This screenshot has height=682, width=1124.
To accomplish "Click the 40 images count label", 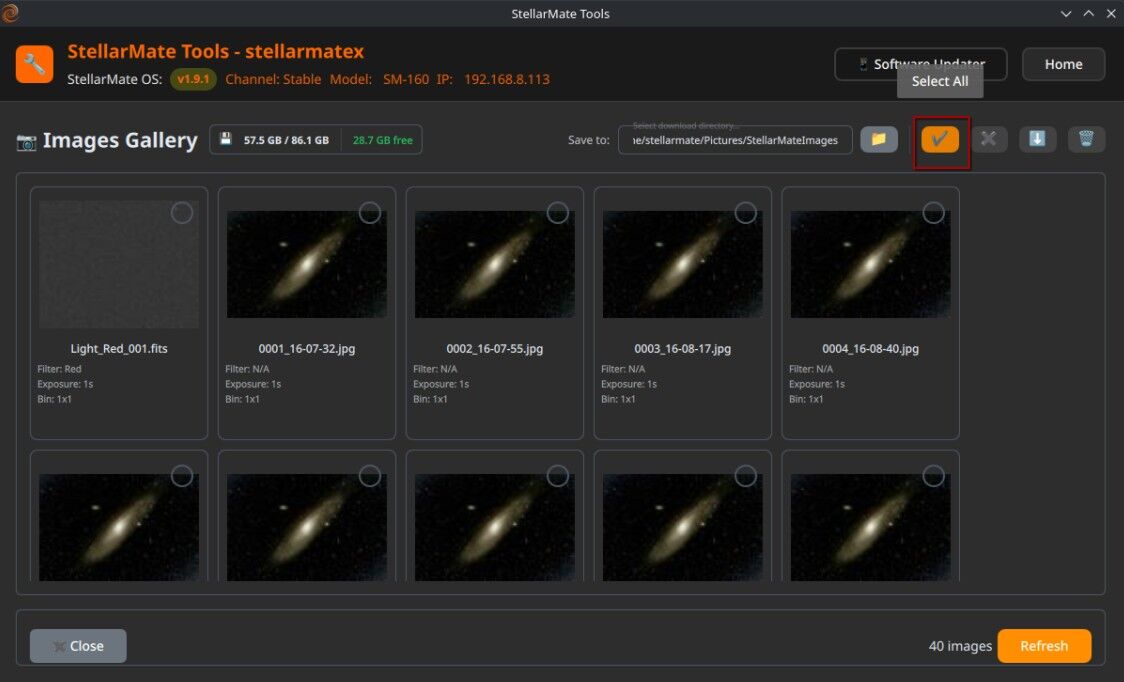I will [960, 646].
